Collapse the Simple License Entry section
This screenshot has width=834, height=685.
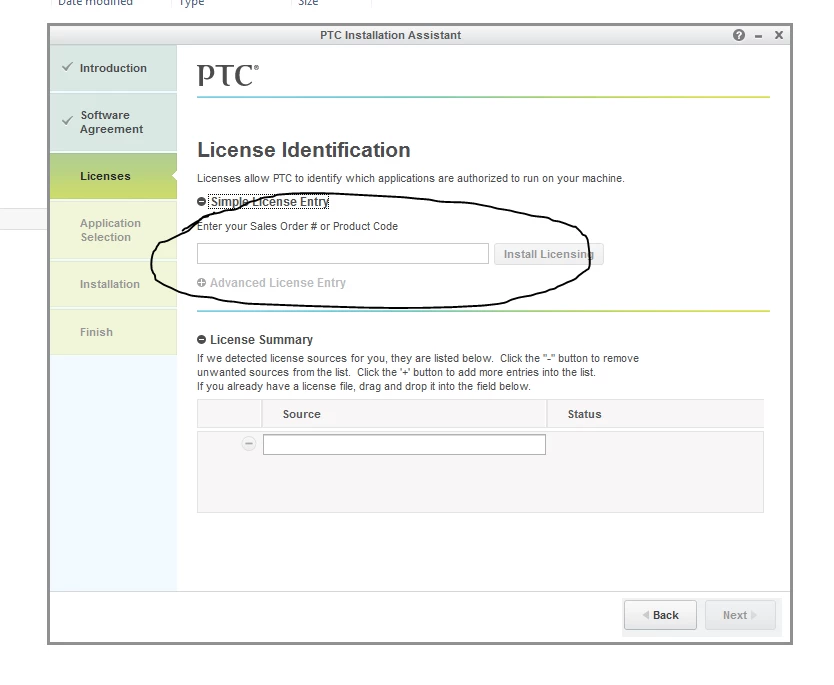point(201,202)
